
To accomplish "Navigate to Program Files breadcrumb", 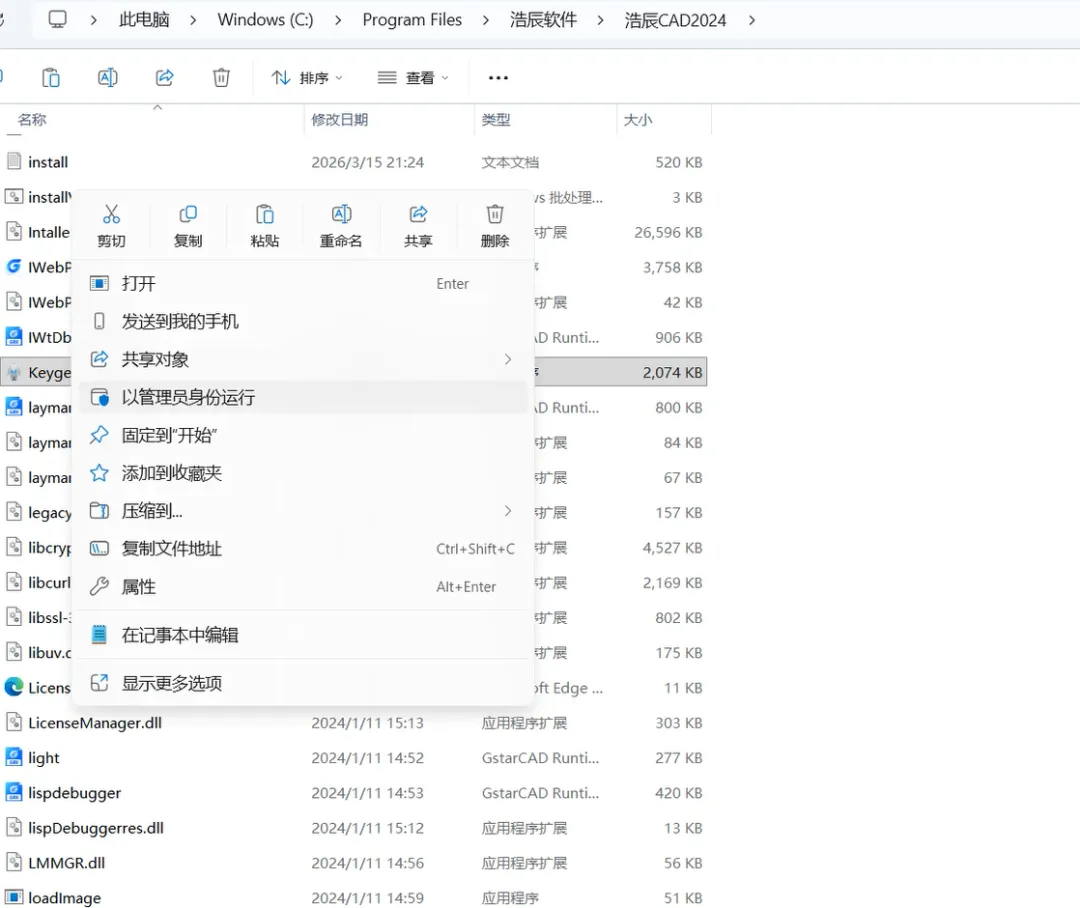I will pos(412,20).
